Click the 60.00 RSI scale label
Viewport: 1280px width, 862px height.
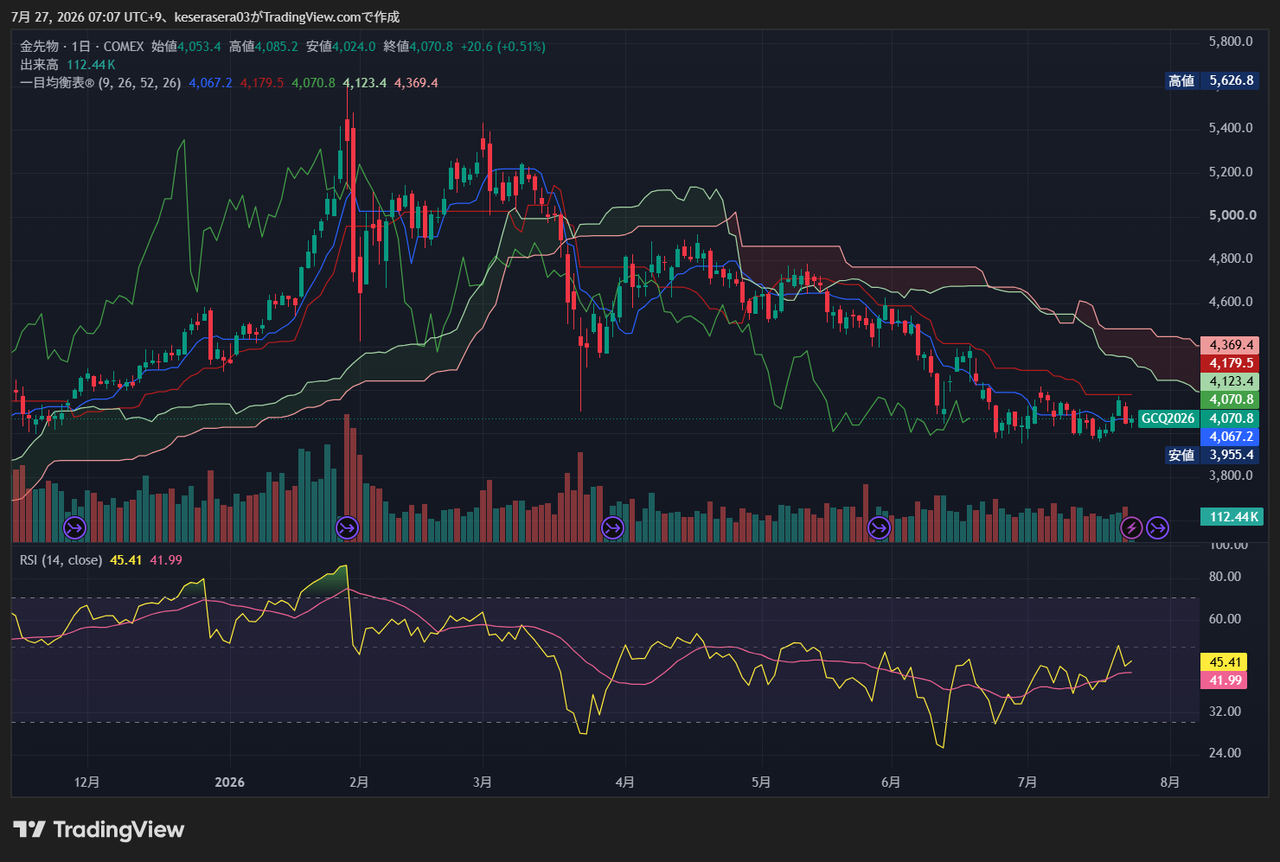pos(1225,618)
